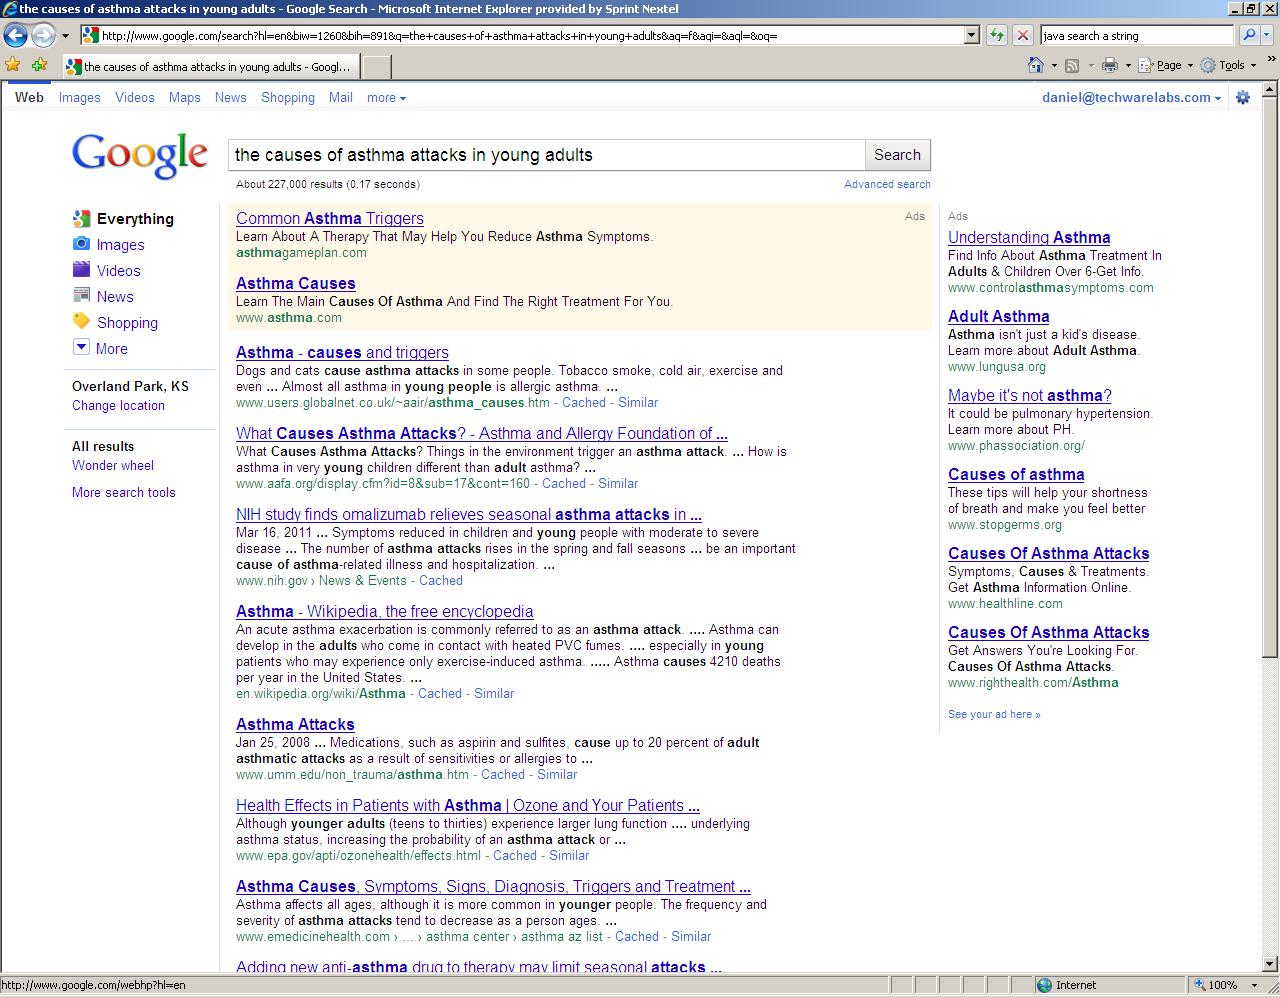Click the Print icon
This screenshot has height=998, width=1280.
click(x=1109, y=66)
